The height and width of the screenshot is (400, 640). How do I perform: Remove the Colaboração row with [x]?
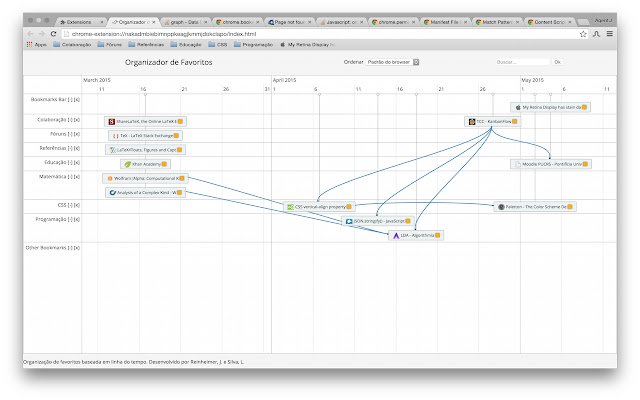pos(77,120)
